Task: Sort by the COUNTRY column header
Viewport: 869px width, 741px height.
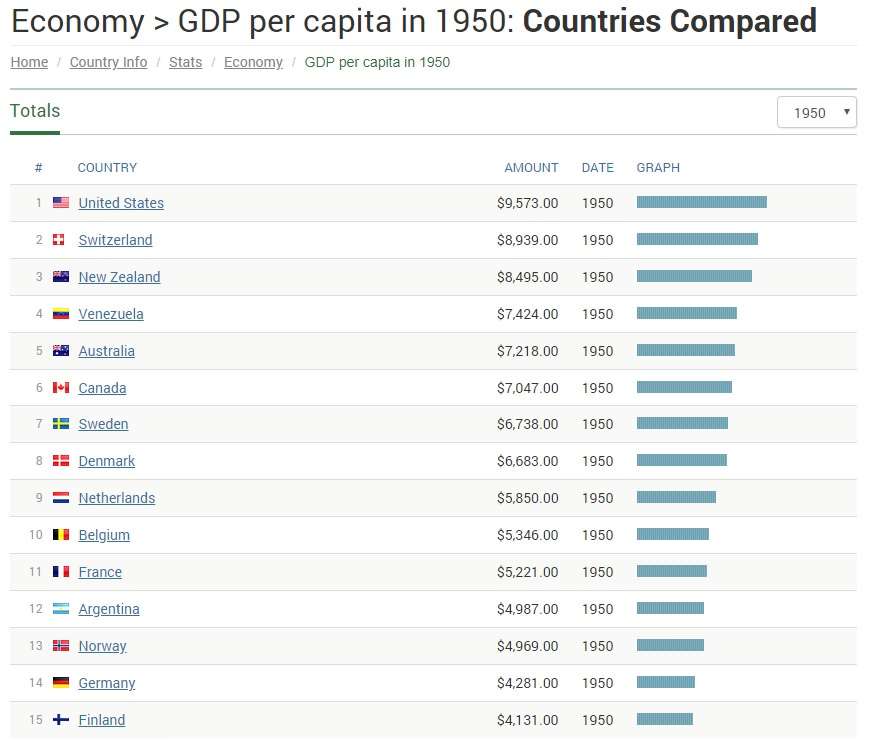Action: (x=107, y=168)
